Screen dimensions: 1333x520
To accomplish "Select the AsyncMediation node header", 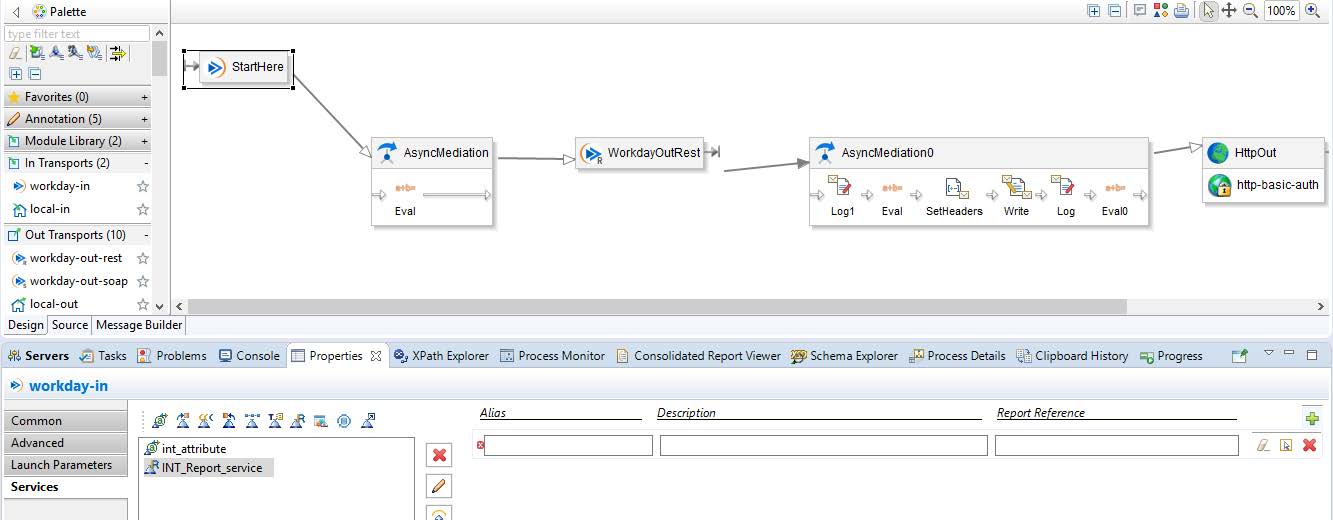I will coord(432,153).
